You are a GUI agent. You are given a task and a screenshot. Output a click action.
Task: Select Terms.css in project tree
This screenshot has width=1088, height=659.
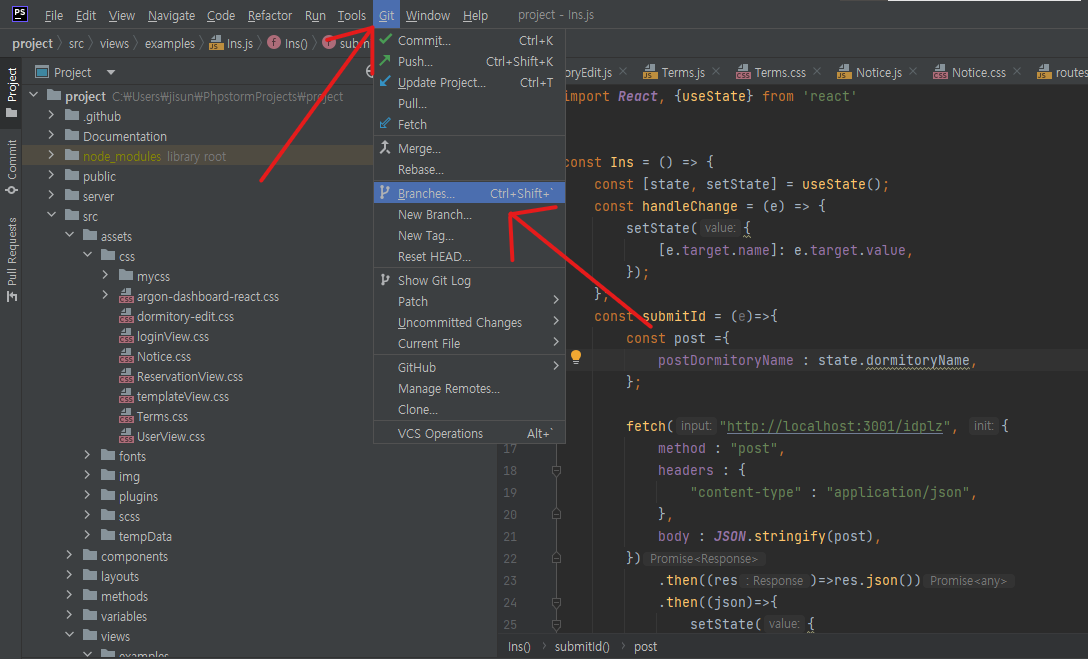(x=162, y=418)
